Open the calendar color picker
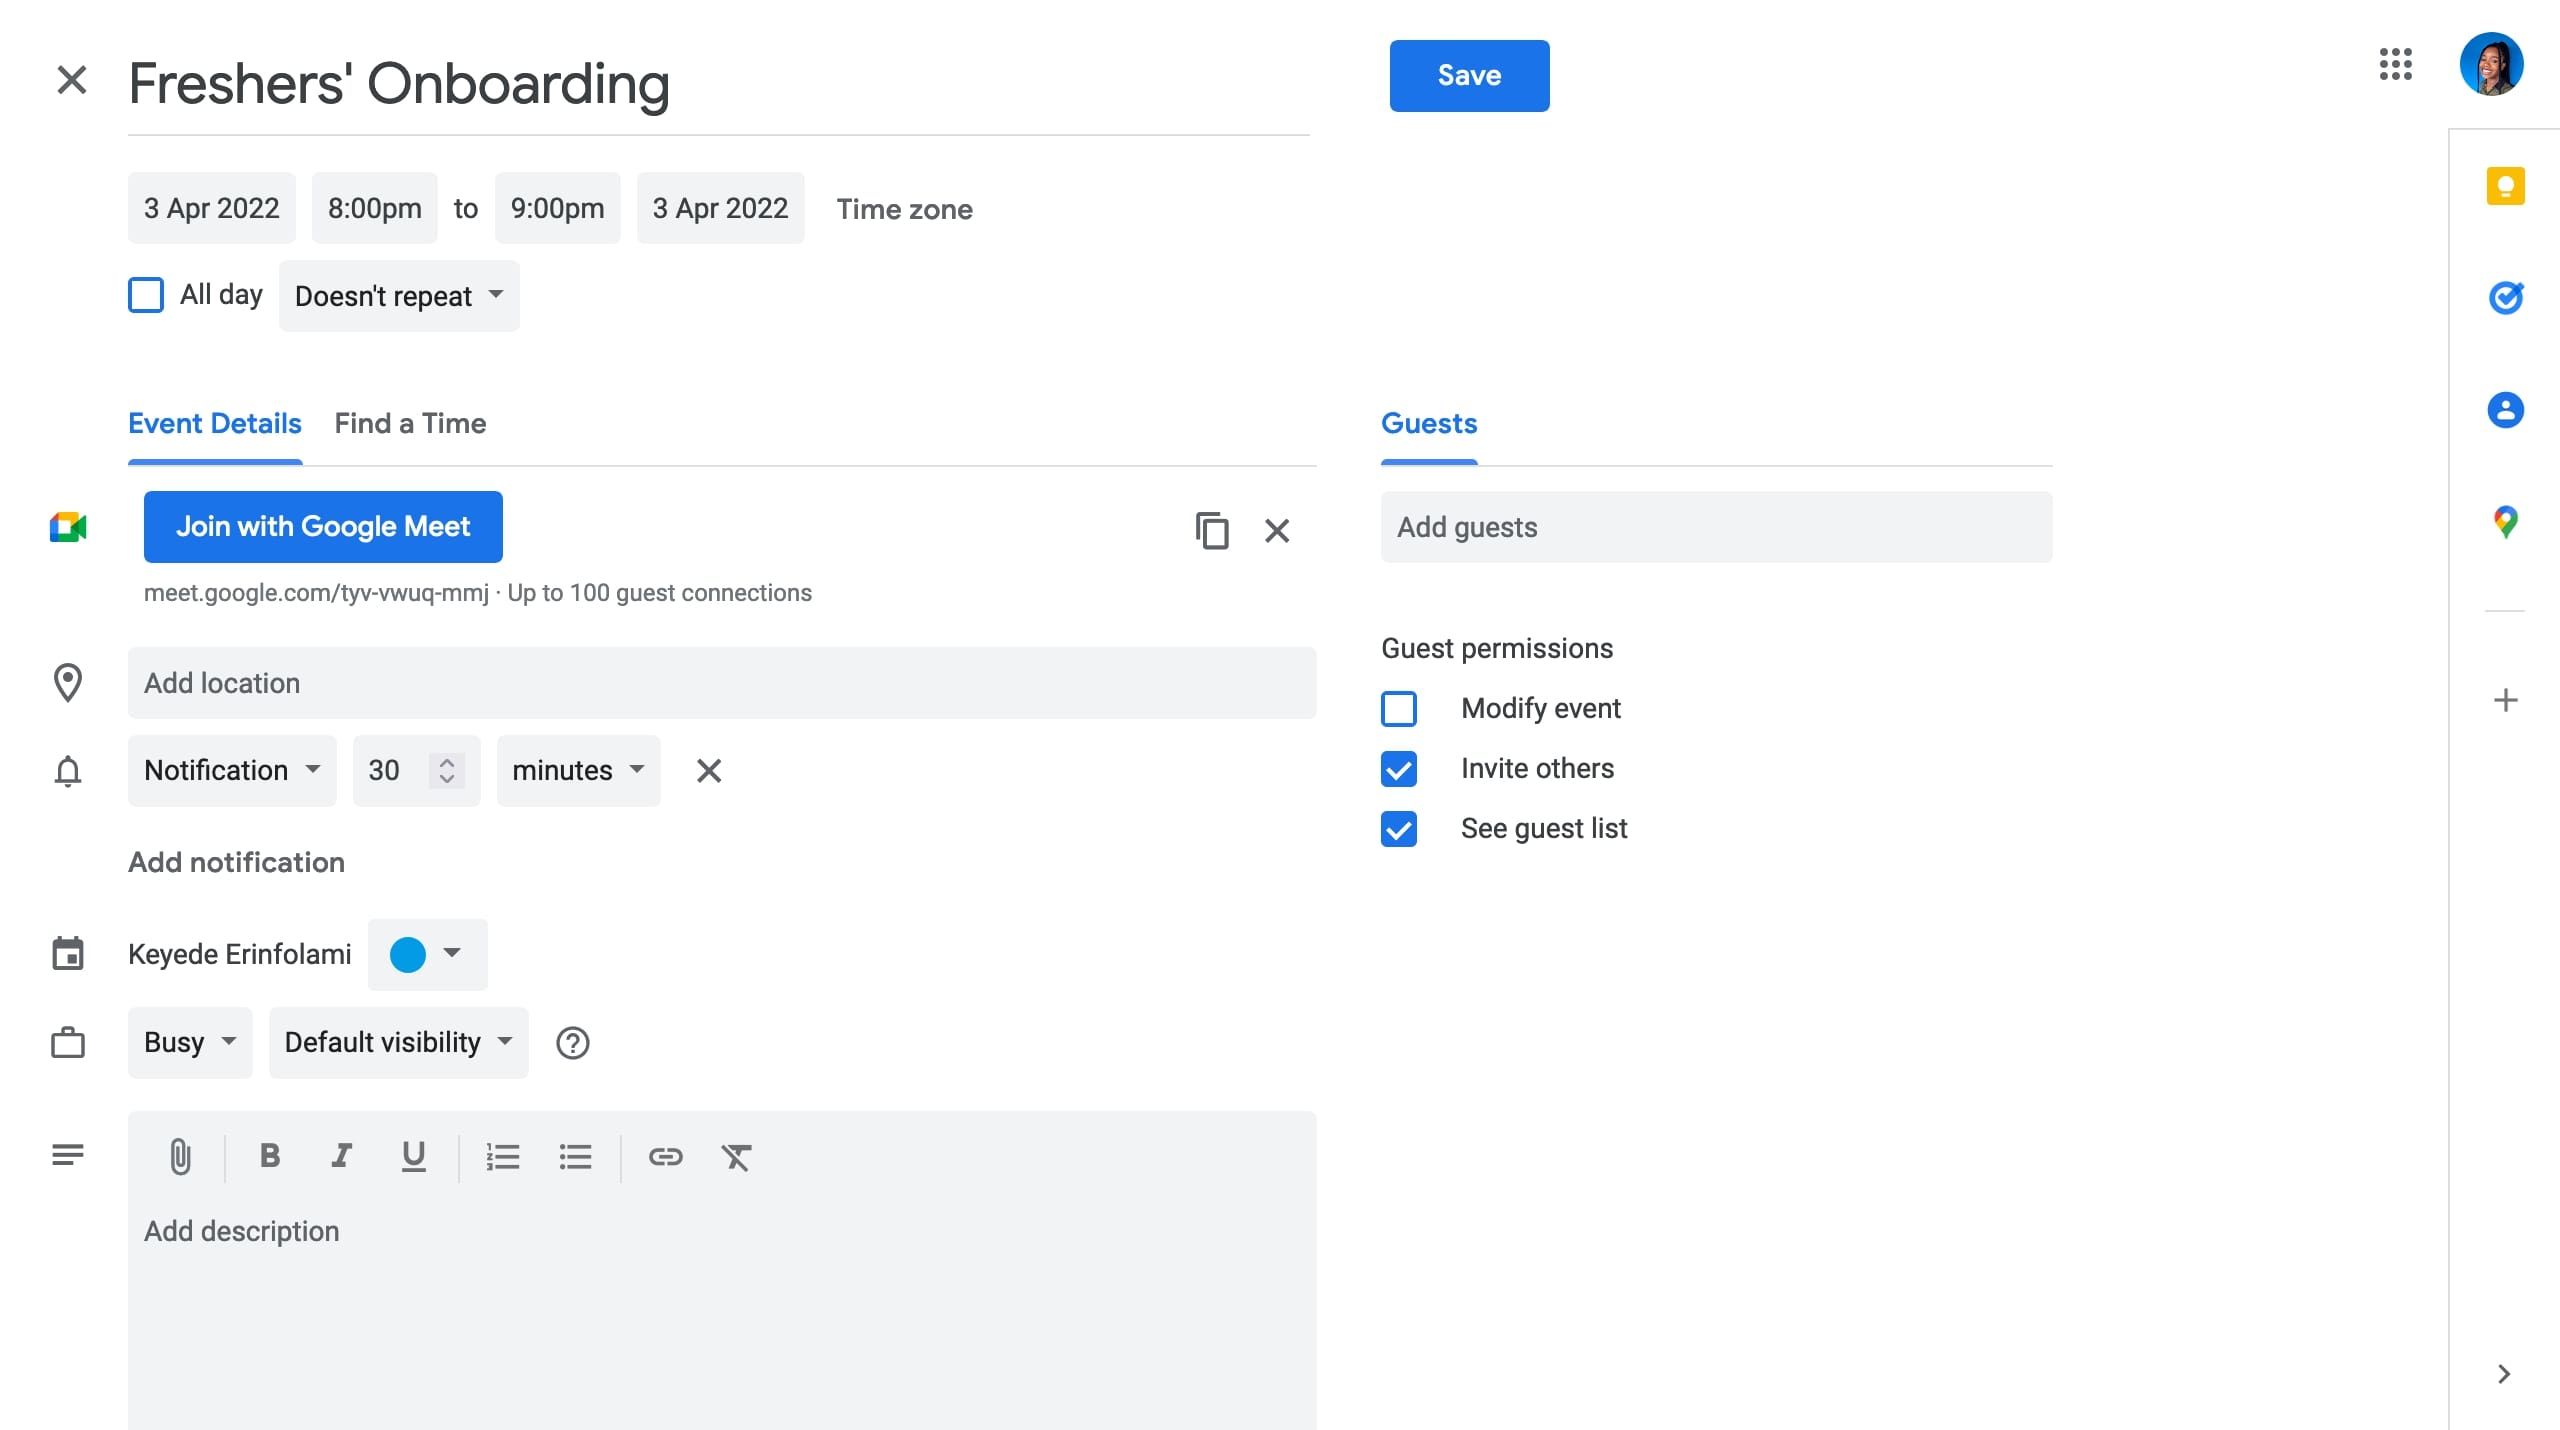2560x1430 pixels. tap(427, 954)
